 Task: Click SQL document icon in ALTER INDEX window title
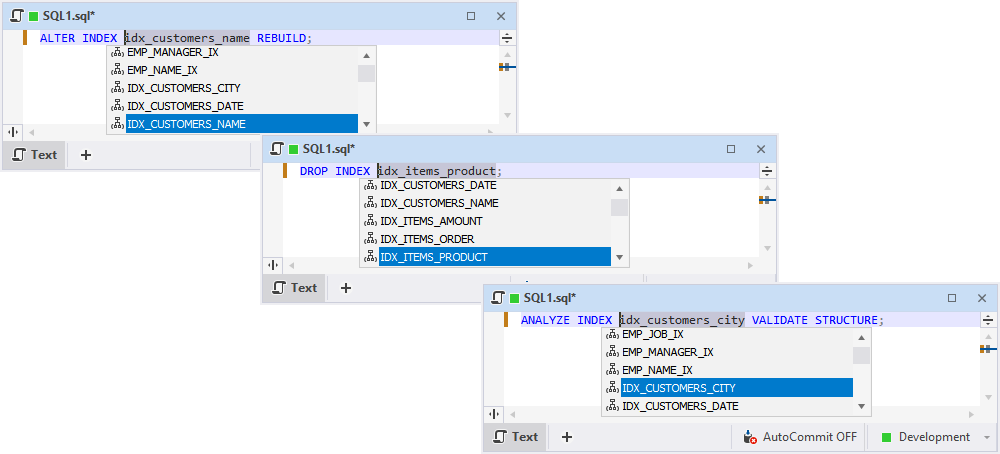[17, 16]
